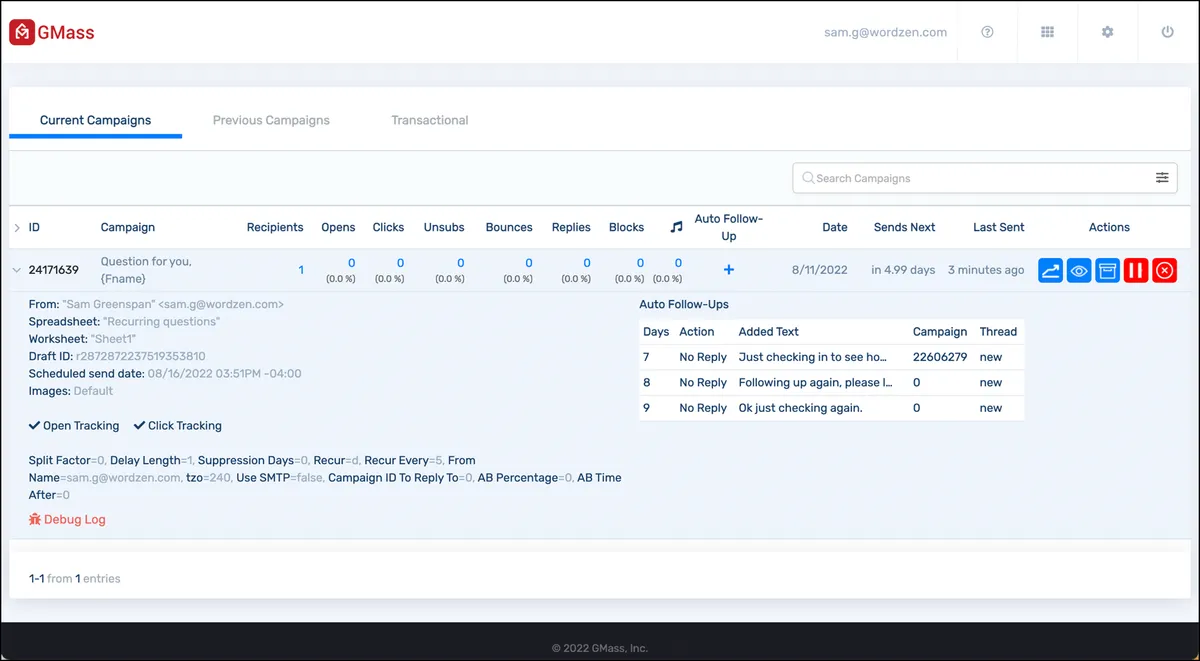This screenshot has height=661, width=1200.
Task: Click the Days 9 follow-up cell
Action: click(x=646, y=408)
